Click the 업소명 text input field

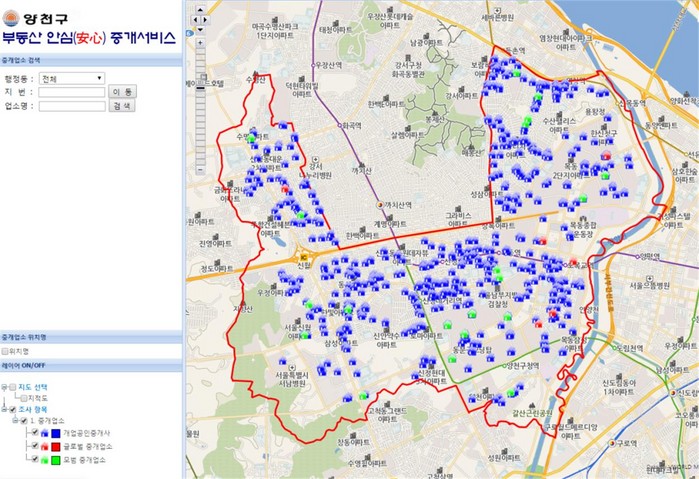(71, 105)
